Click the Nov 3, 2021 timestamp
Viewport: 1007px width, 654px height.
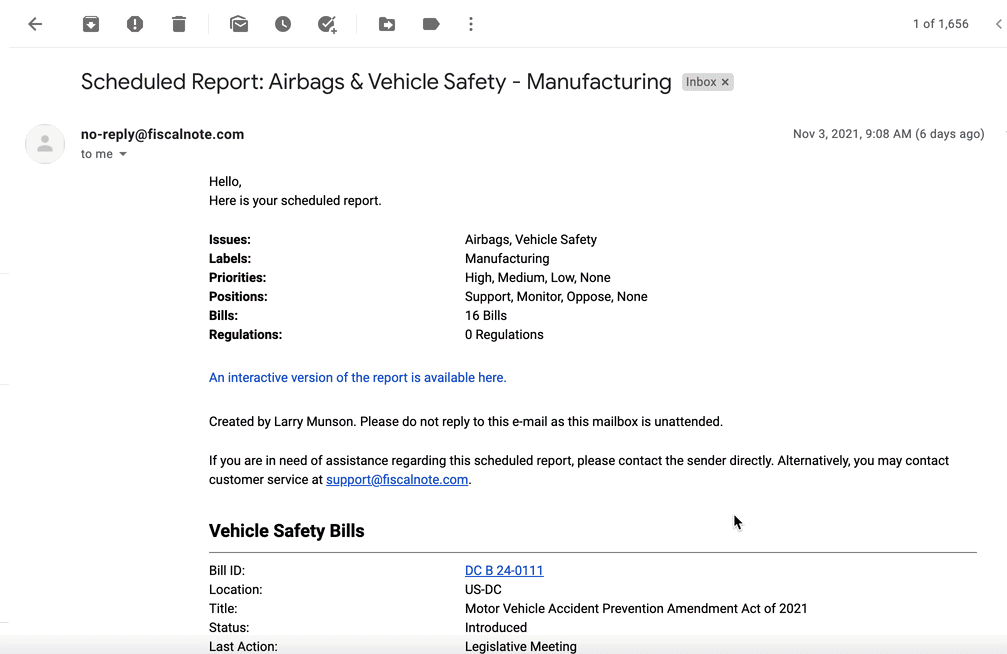[x=888, y=134]
